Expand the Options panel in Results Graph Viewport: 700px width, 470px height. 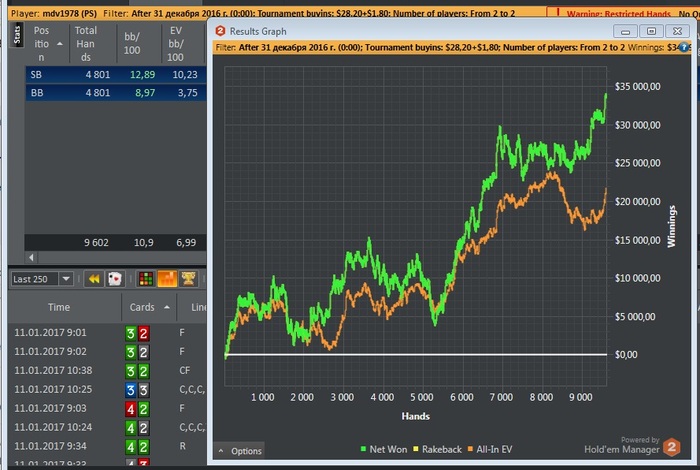240,451
